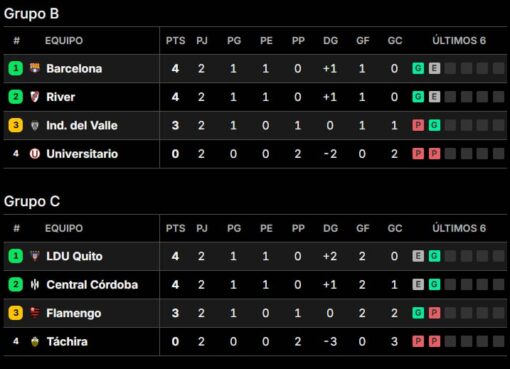This screenshot has width=510, height=369.
Task: Click the Barcelona team crest icon
Action: point(35,68)
